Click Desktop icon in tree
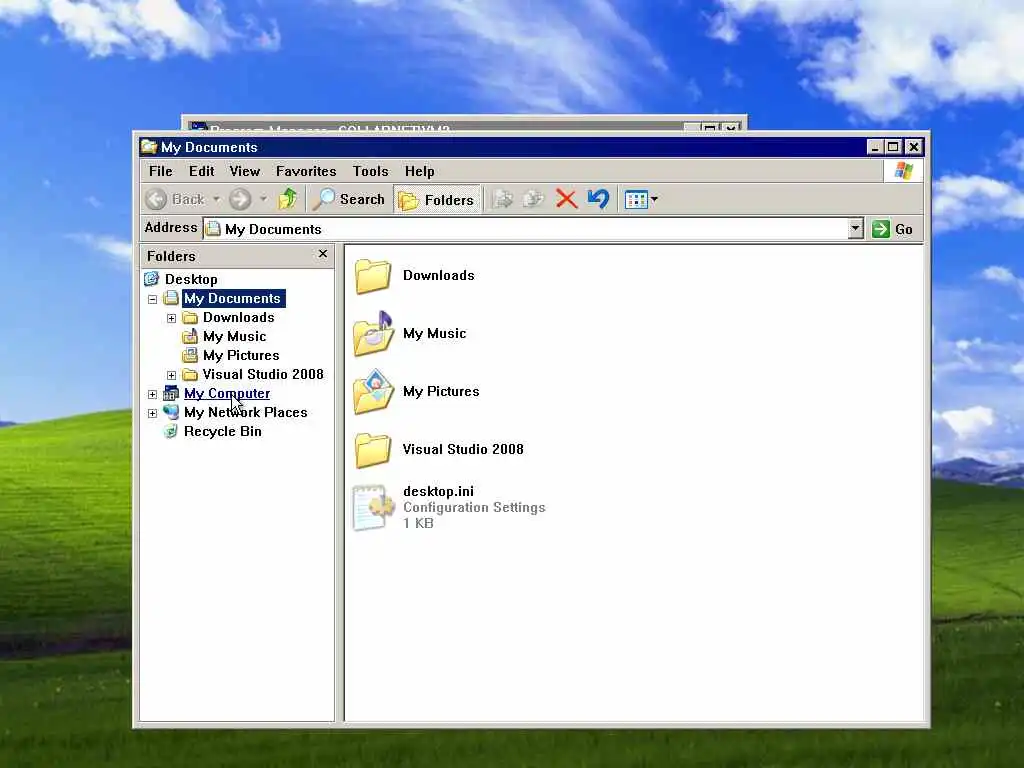The height and width of the screenshot is (768, 1024). (x=152, y=279)
